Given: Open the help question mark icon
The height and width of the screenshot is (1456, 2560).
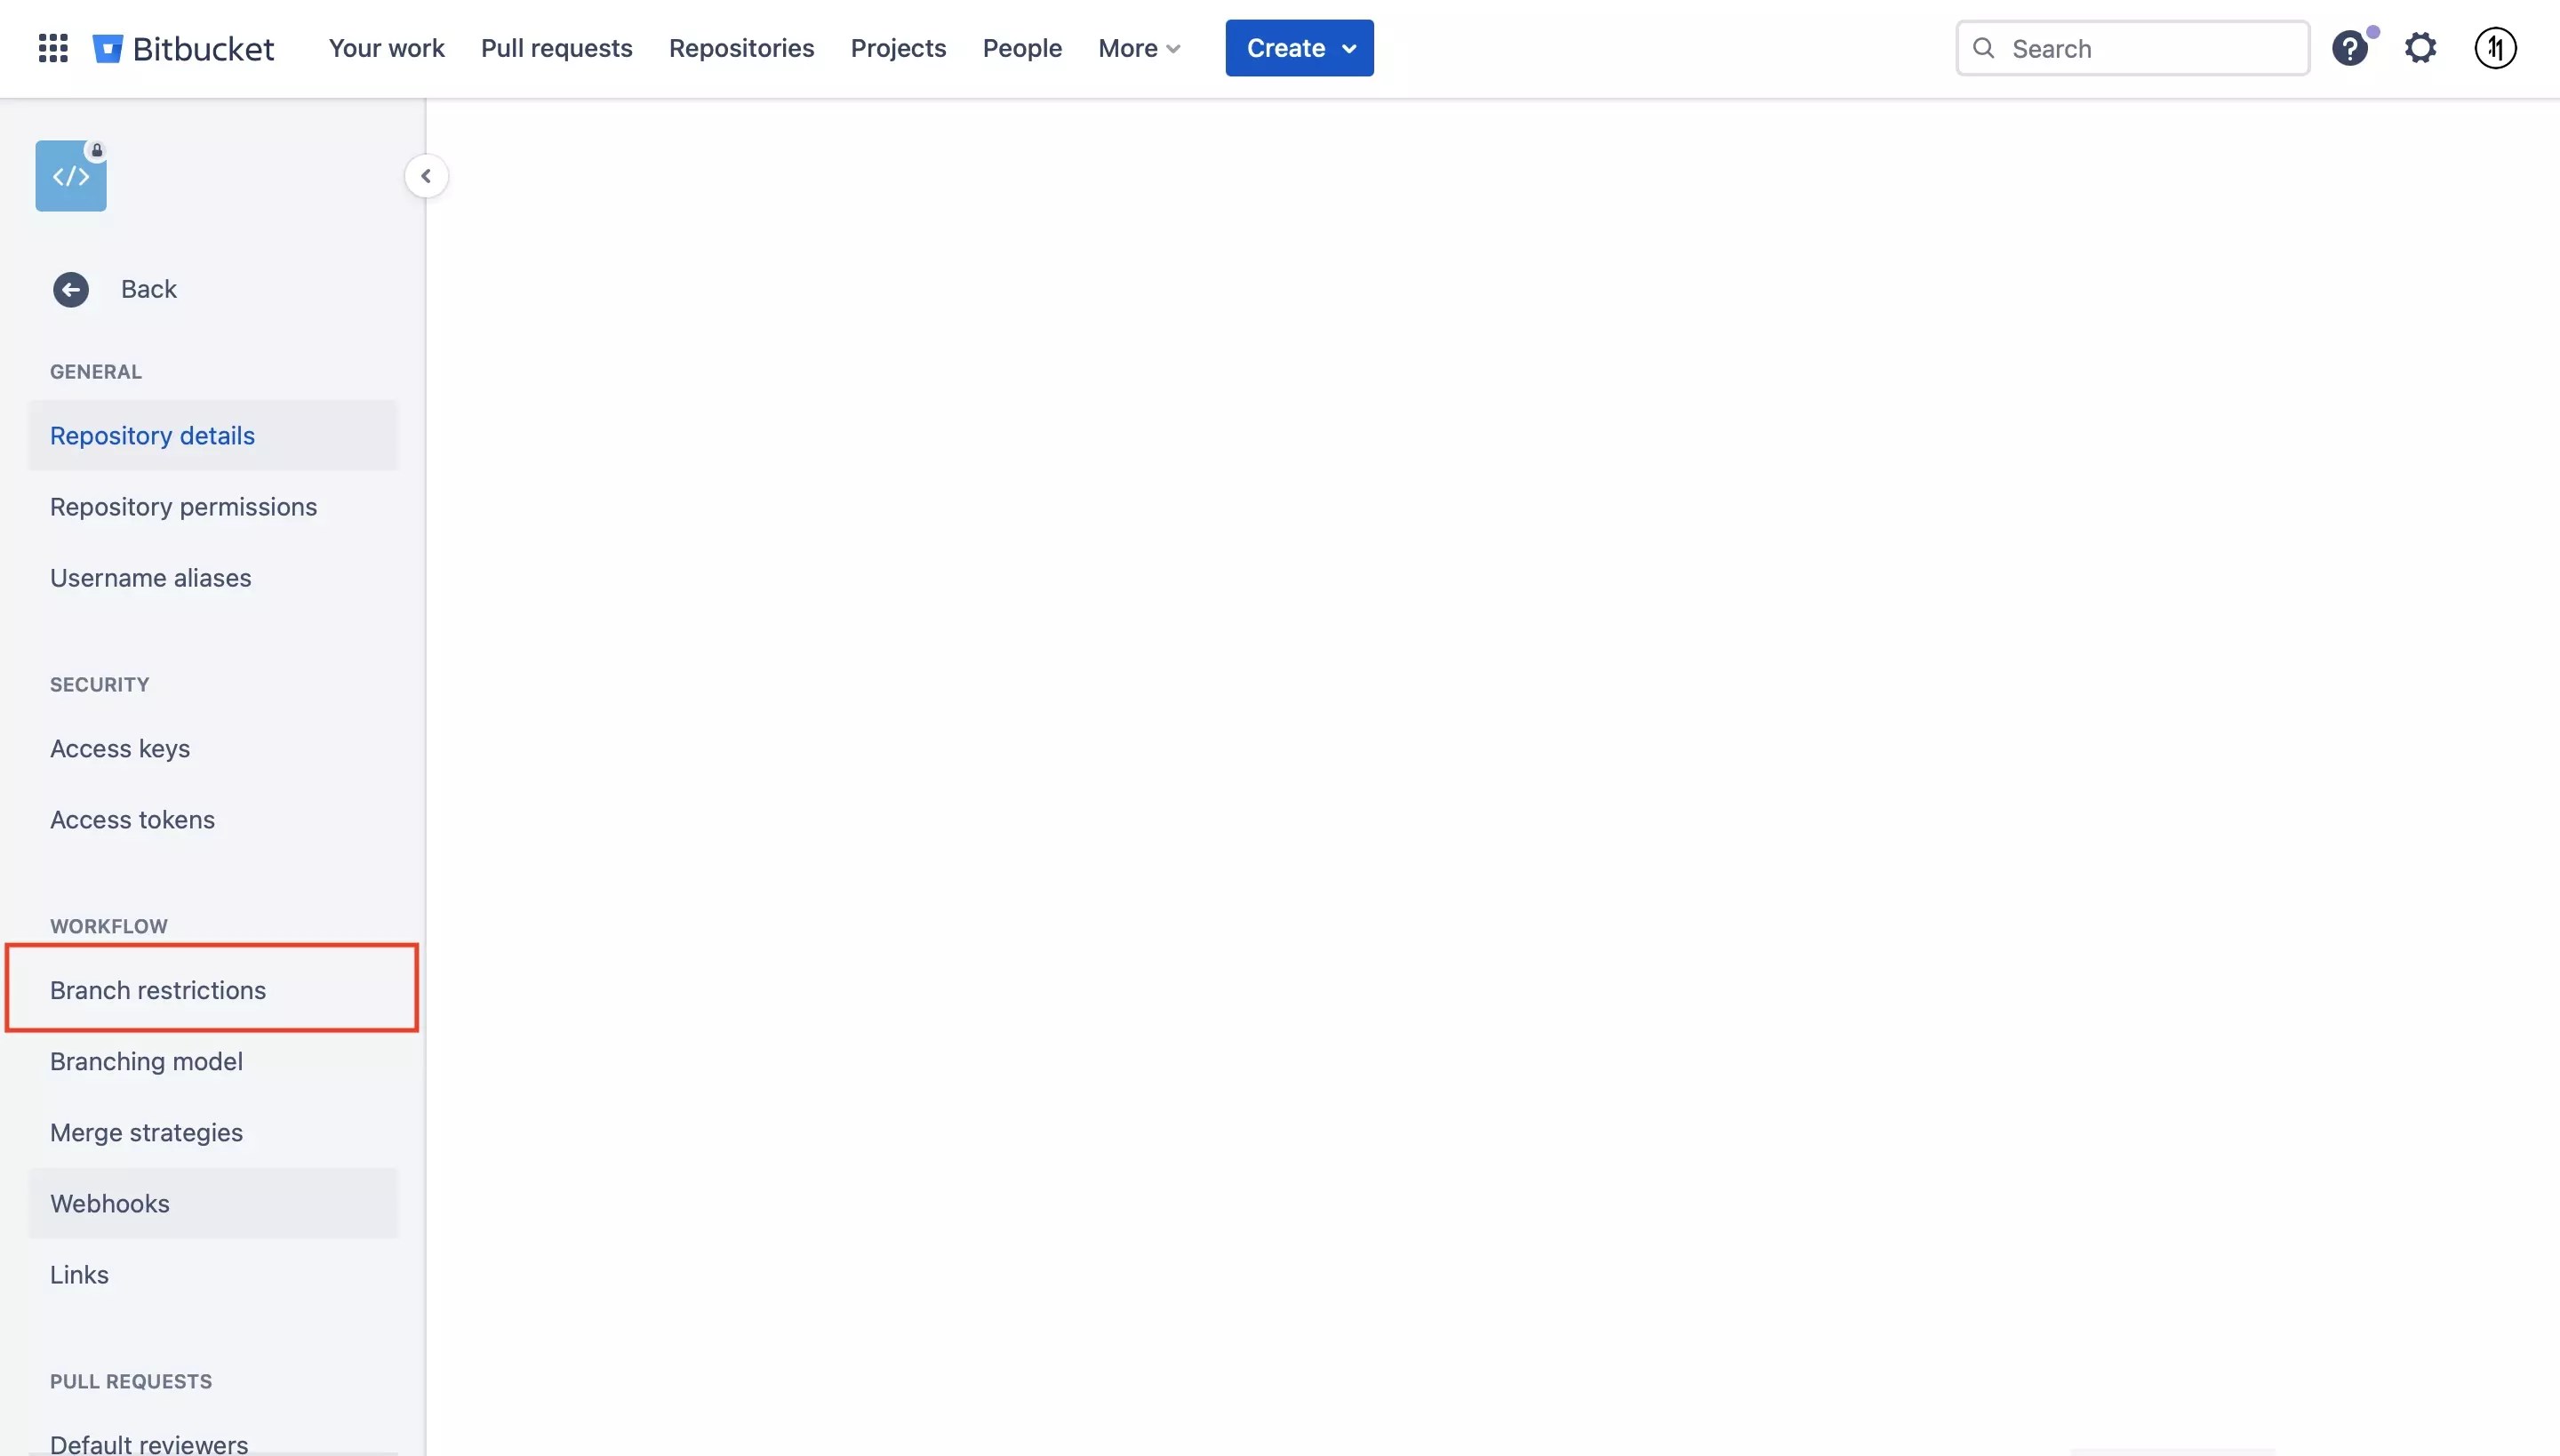Looking at the screenshot, I should tap(2349, 48).
